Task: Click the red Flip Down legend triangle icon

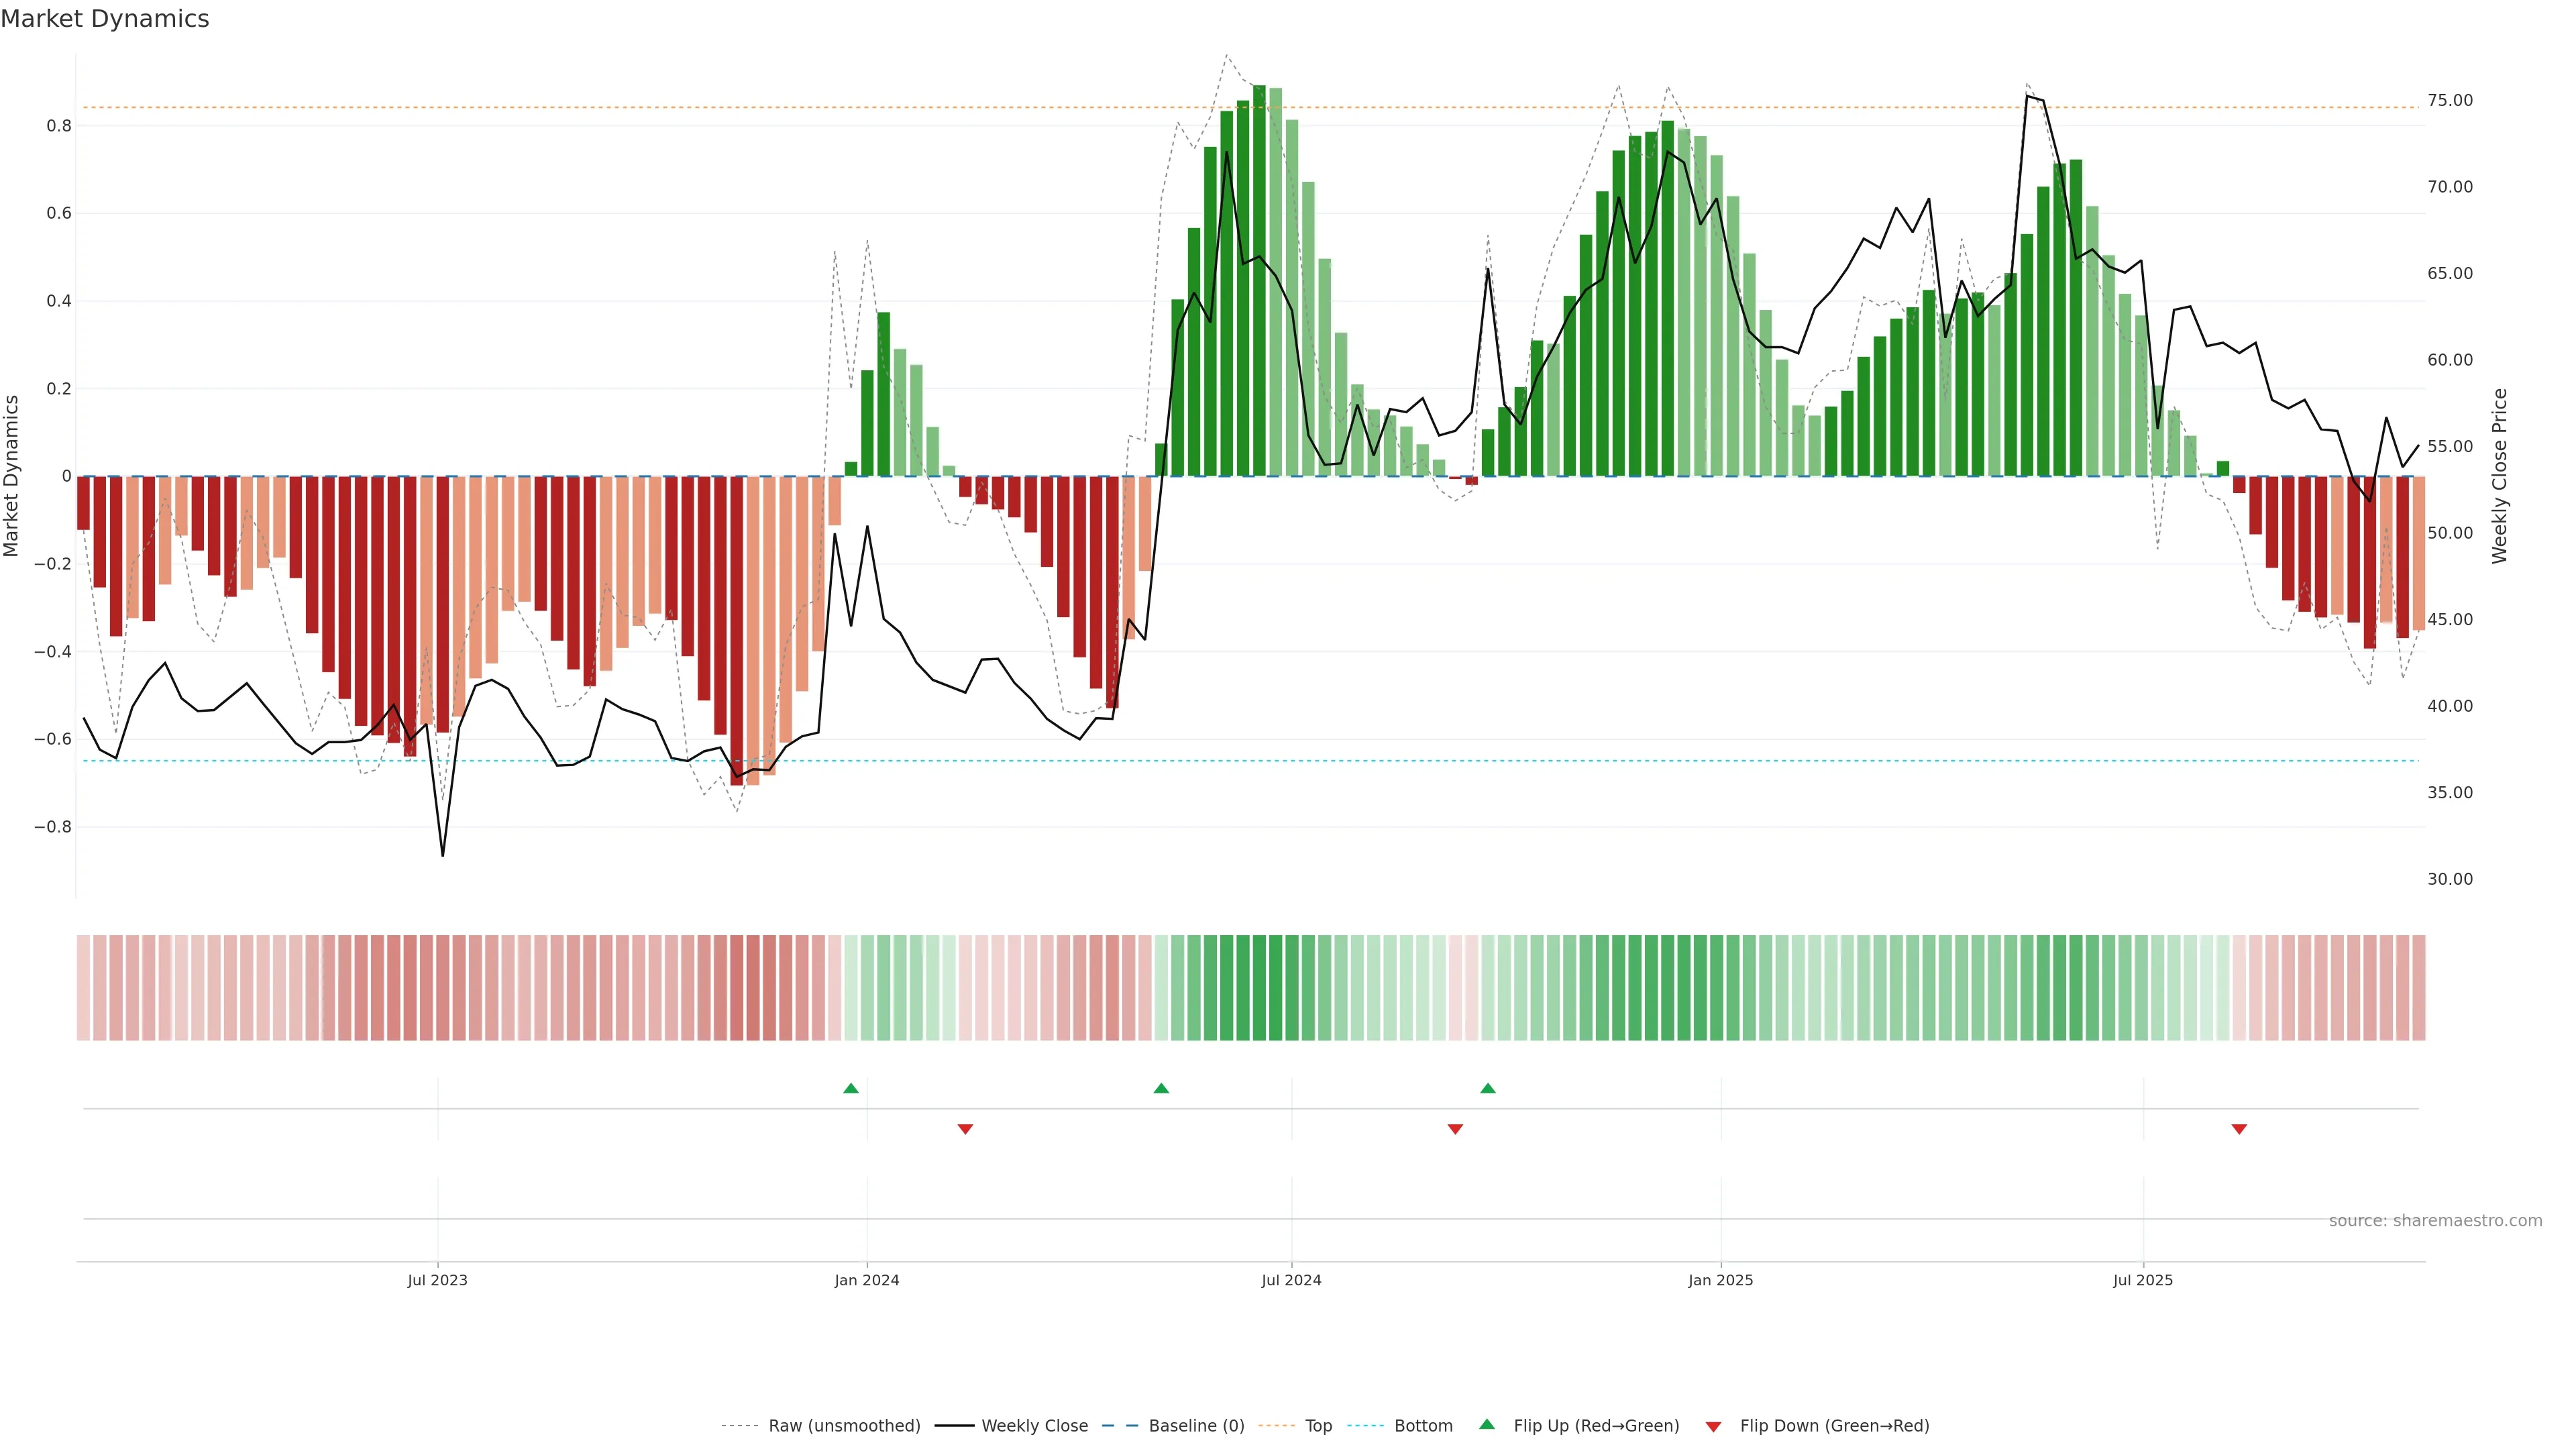Action: (x=1713, y=1427)
